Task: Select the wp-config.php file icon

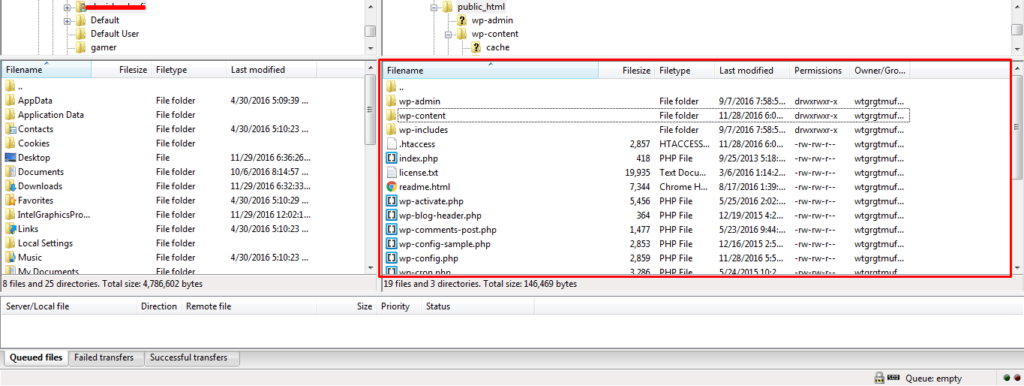Action: coord(391,259)
